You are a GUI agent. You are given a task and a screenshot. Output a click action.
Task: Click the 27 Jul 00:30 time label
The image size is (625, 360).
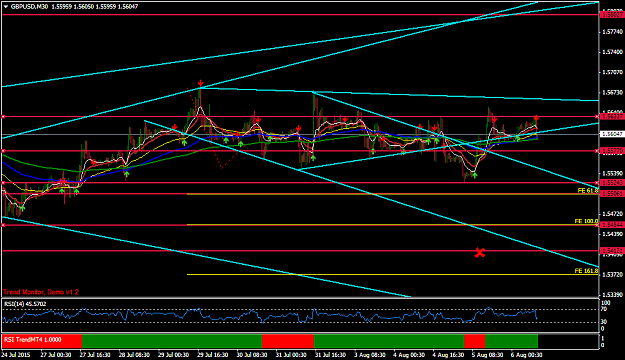click(56, 354)
